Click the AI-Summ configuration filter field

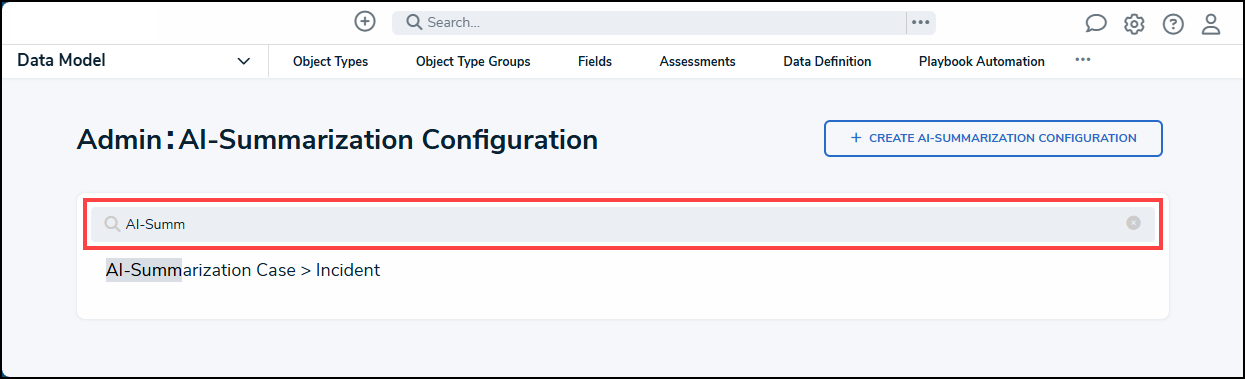(622, 223)
